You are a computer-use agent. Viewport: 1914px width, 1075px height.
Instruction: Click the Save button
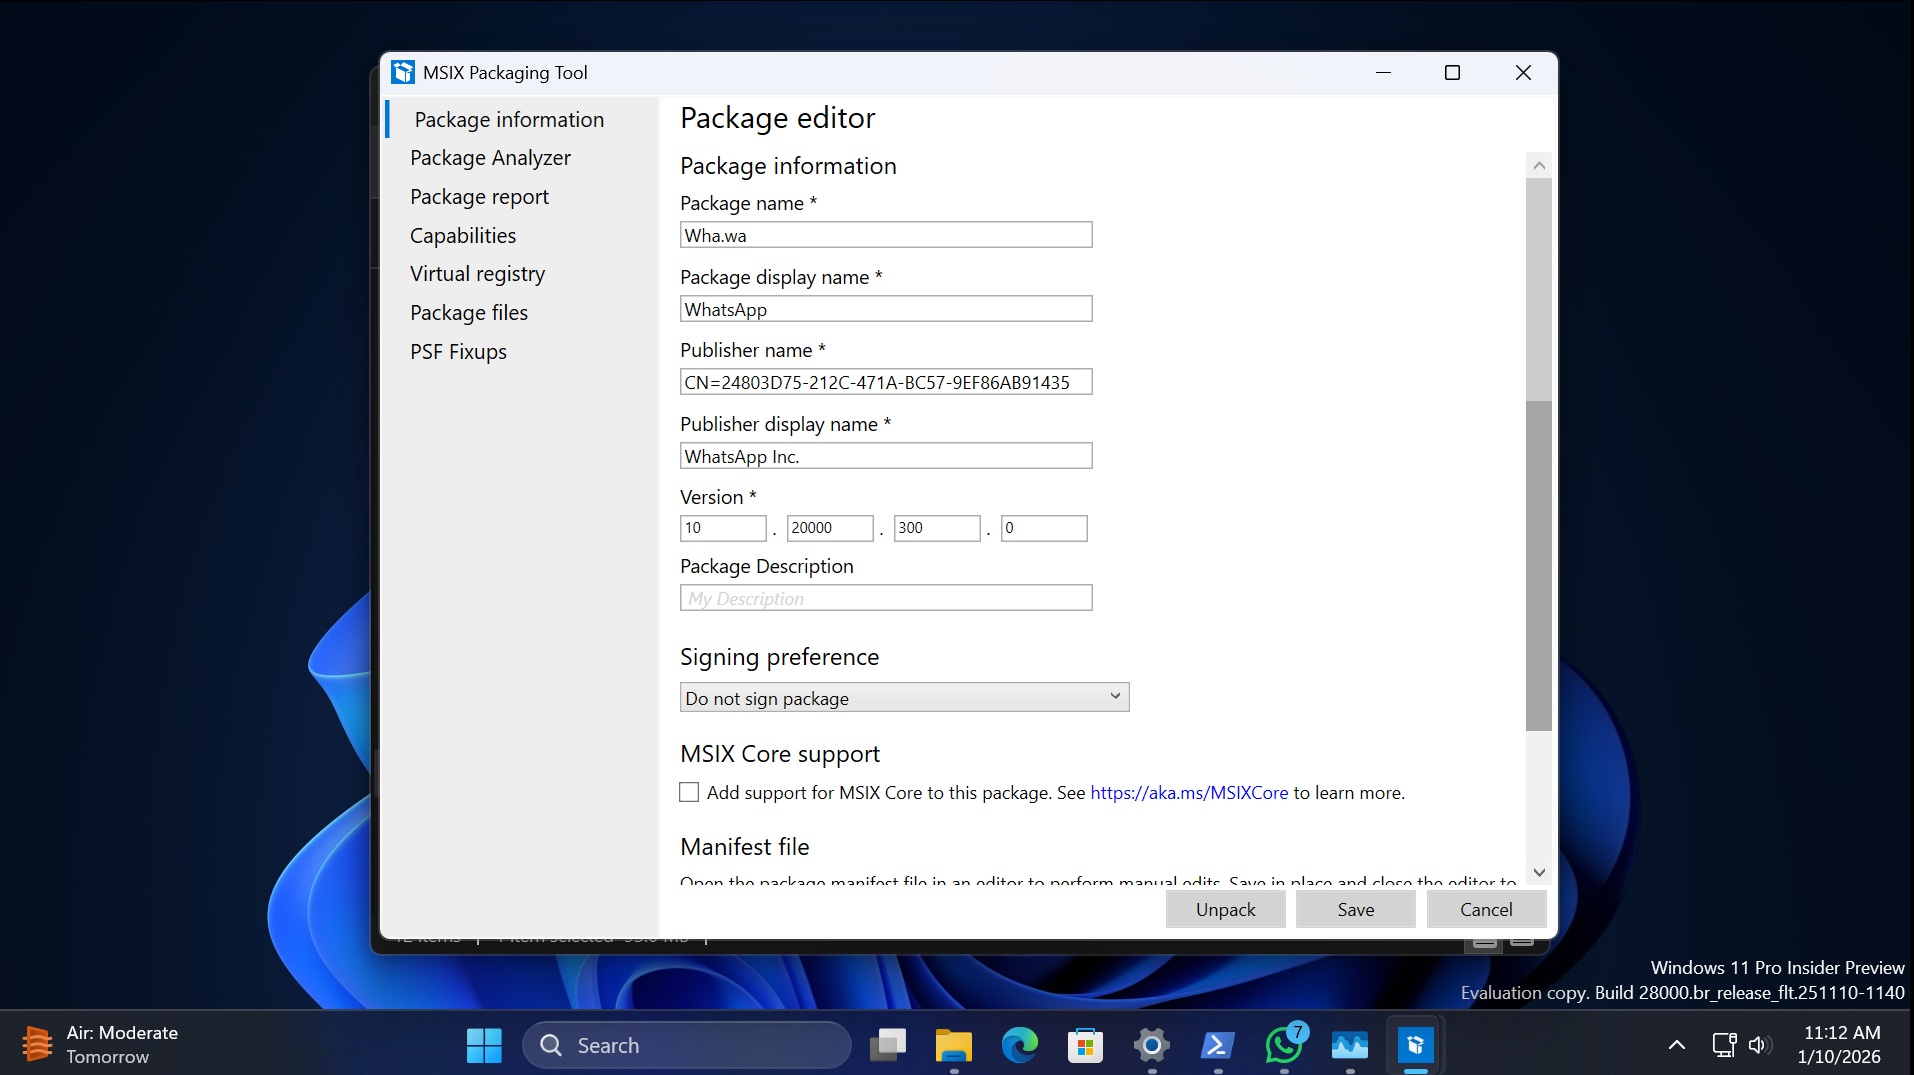pyautogui.click(x=1355, y=909)
